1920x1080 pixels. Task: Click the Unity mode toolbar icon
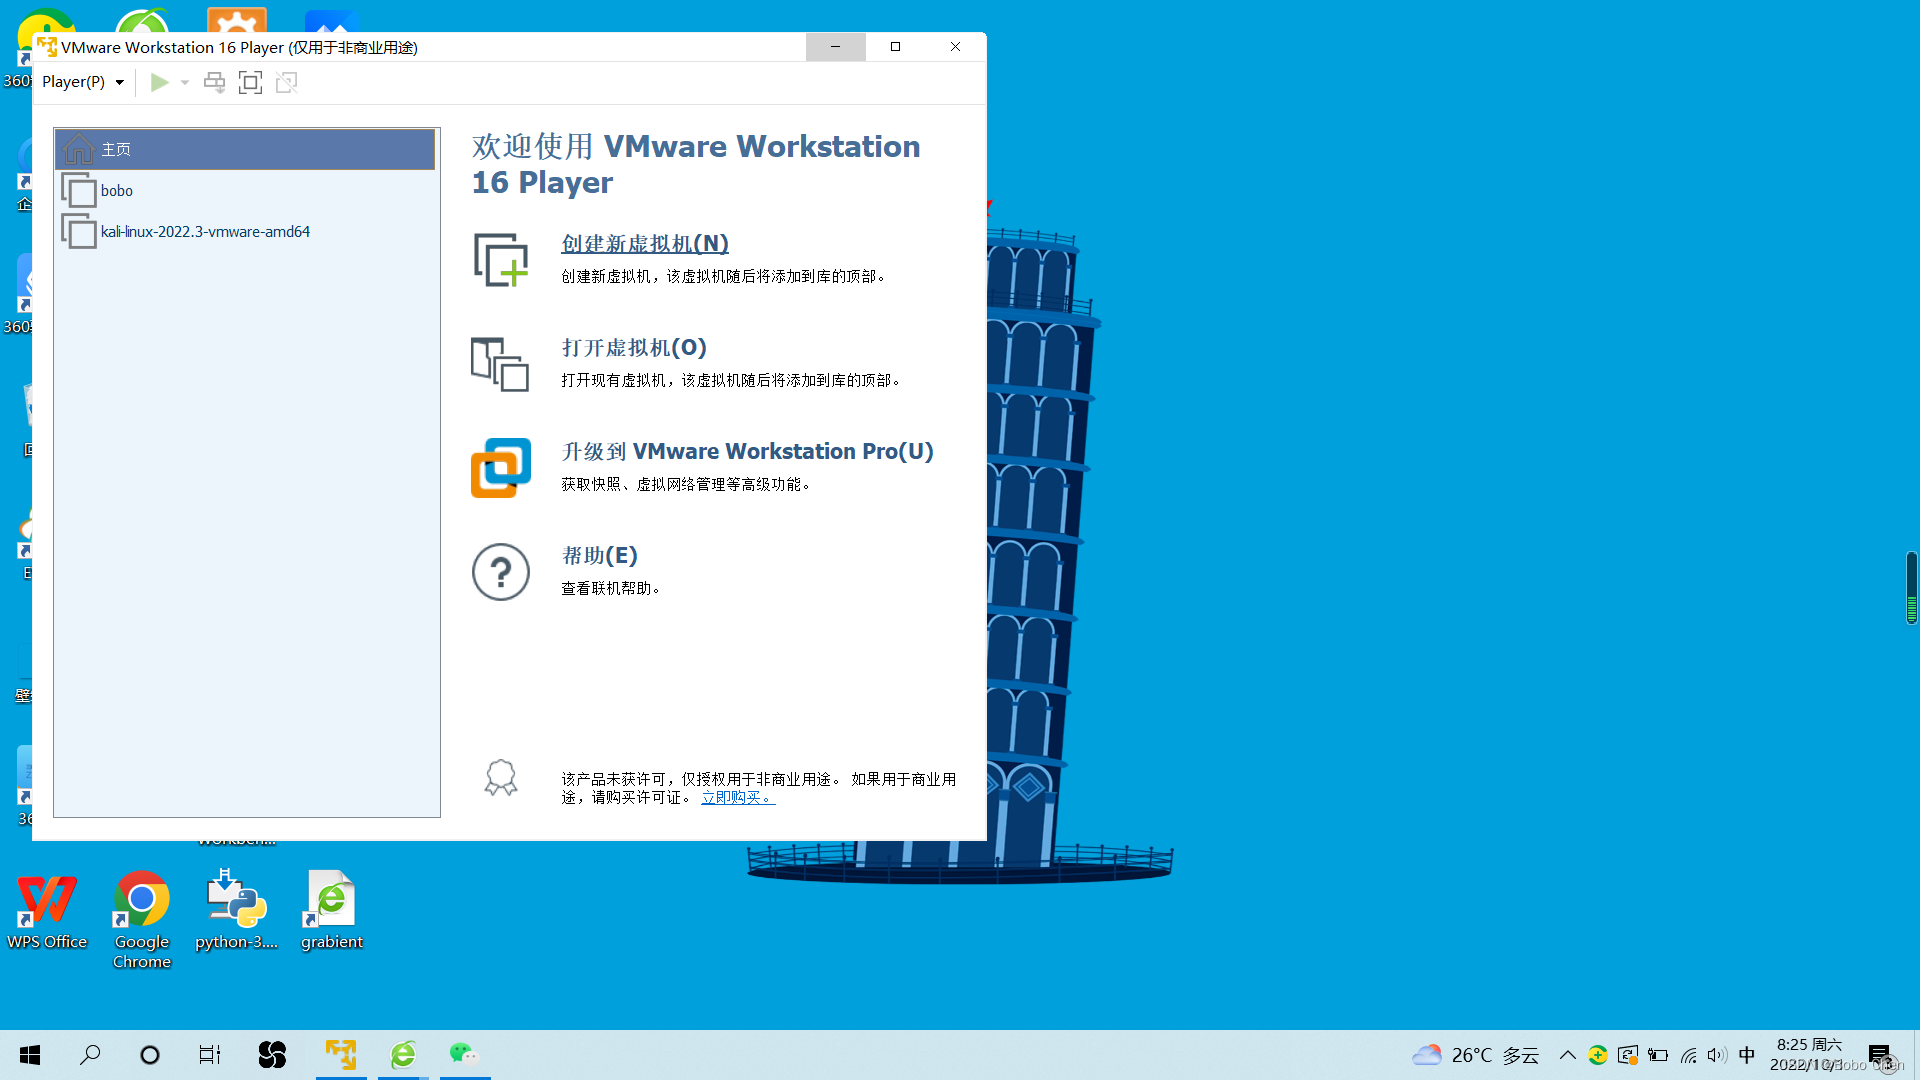287,83
